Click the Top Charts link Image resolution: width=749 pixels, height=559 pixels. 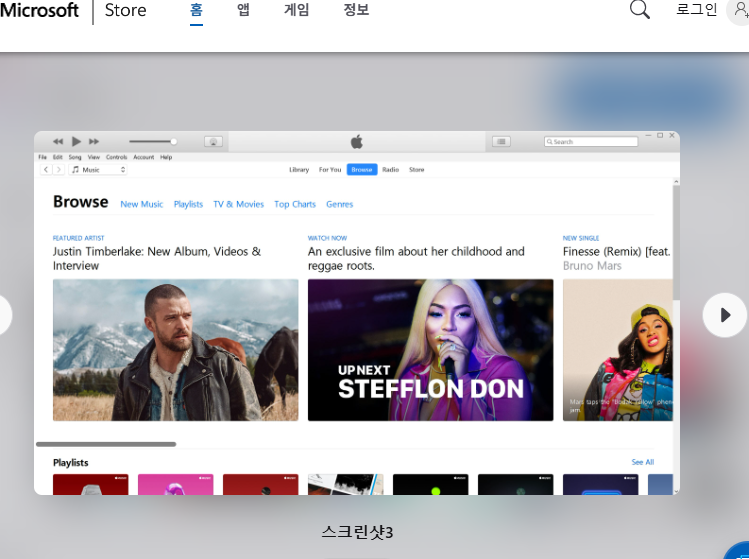point(295,204)
